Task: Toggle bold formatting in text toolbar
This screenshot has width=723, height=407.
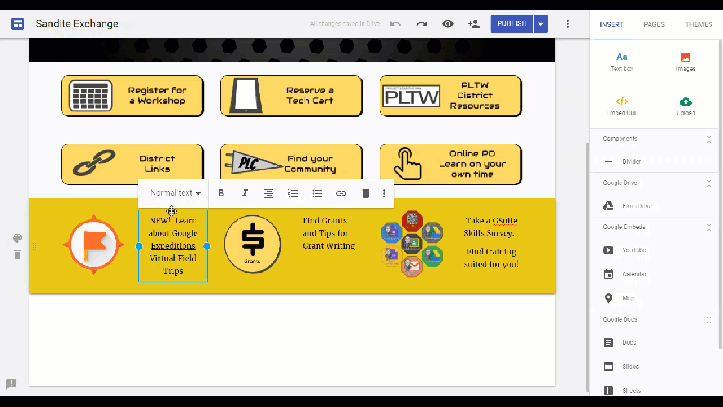Action: click(221, 193)
